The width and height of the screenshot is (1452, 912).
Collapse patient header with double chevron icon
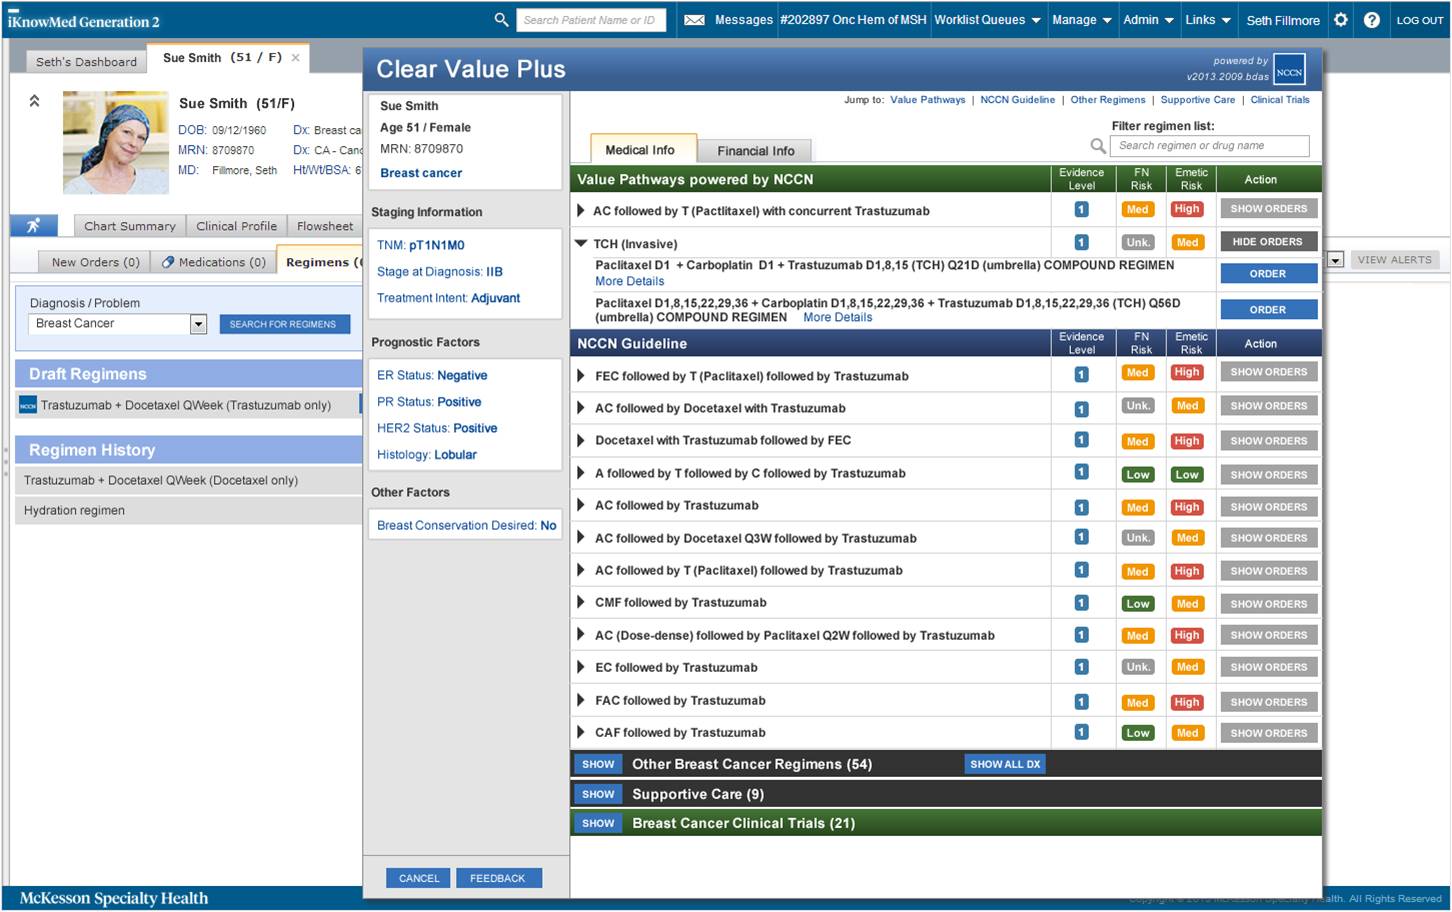point(34,101)
